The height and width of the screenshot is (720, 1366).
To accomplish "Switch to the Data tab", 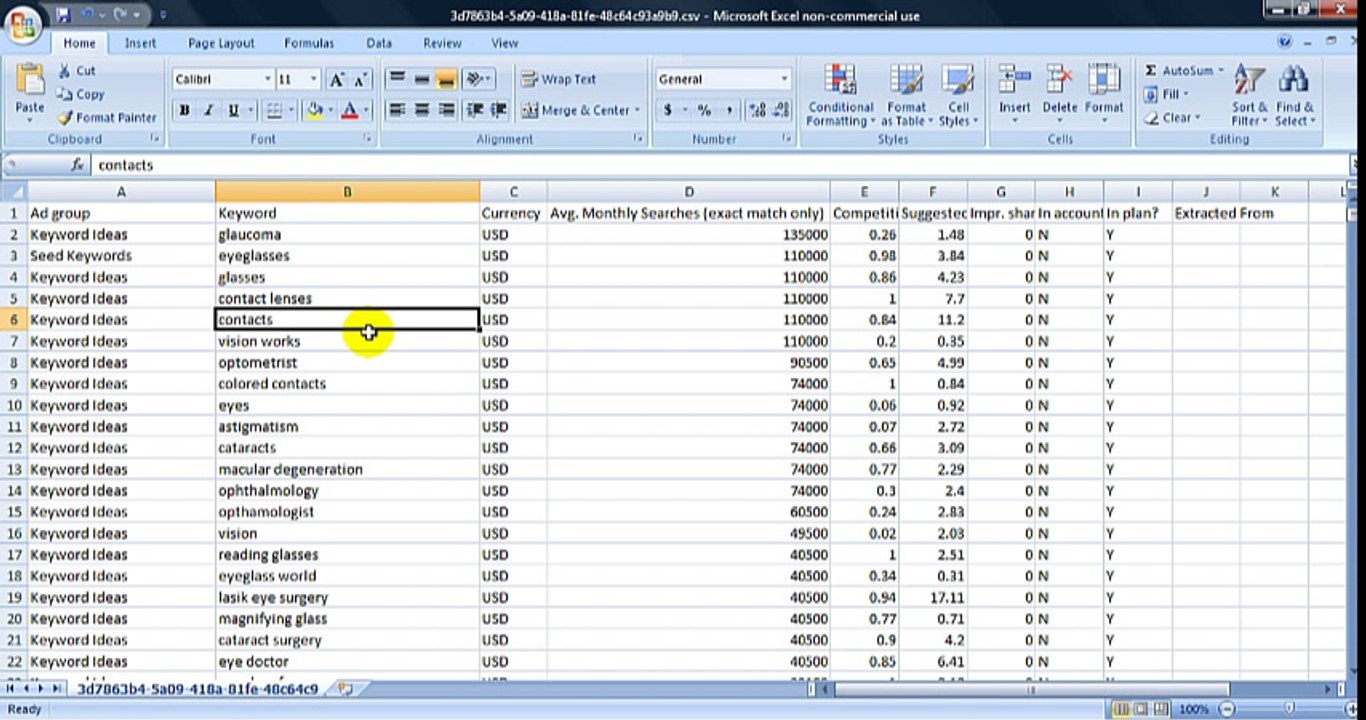I will click(379, 43).
